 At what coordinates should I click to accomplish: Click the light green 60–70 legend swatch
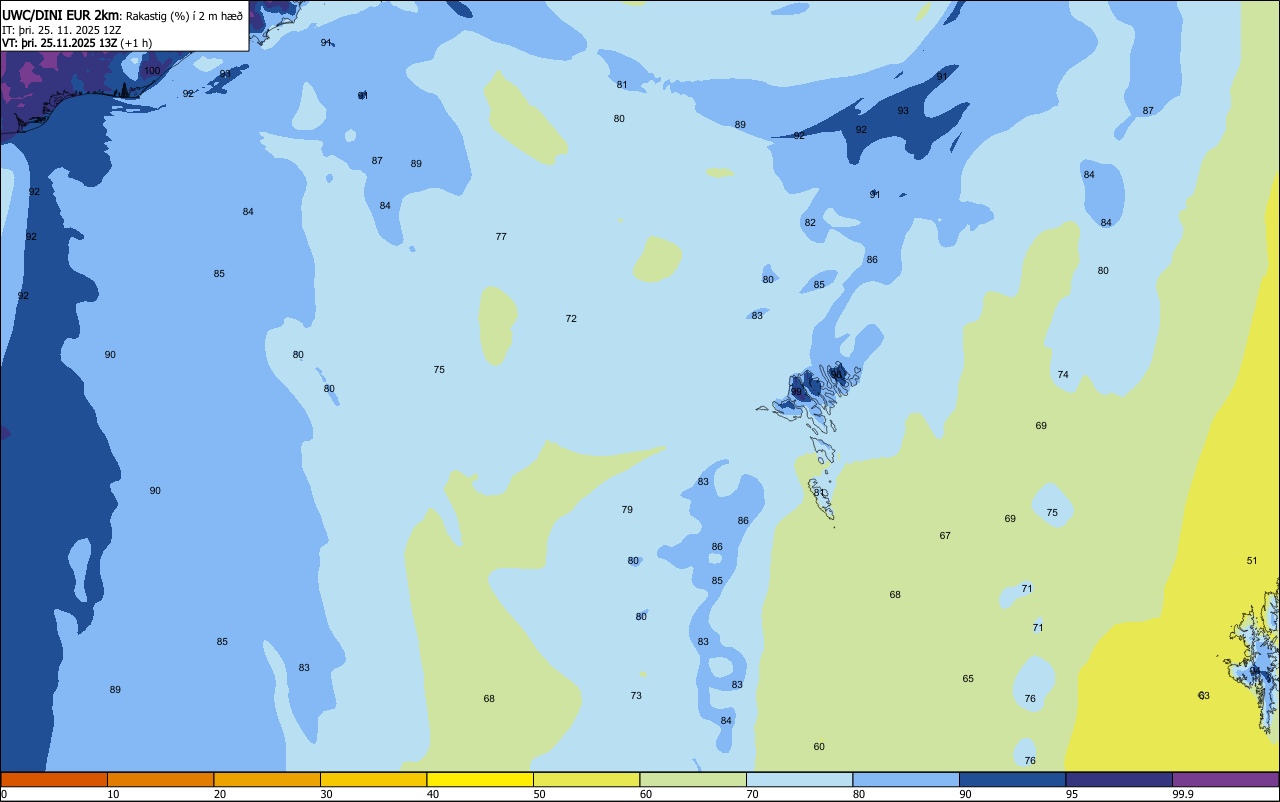693,779
